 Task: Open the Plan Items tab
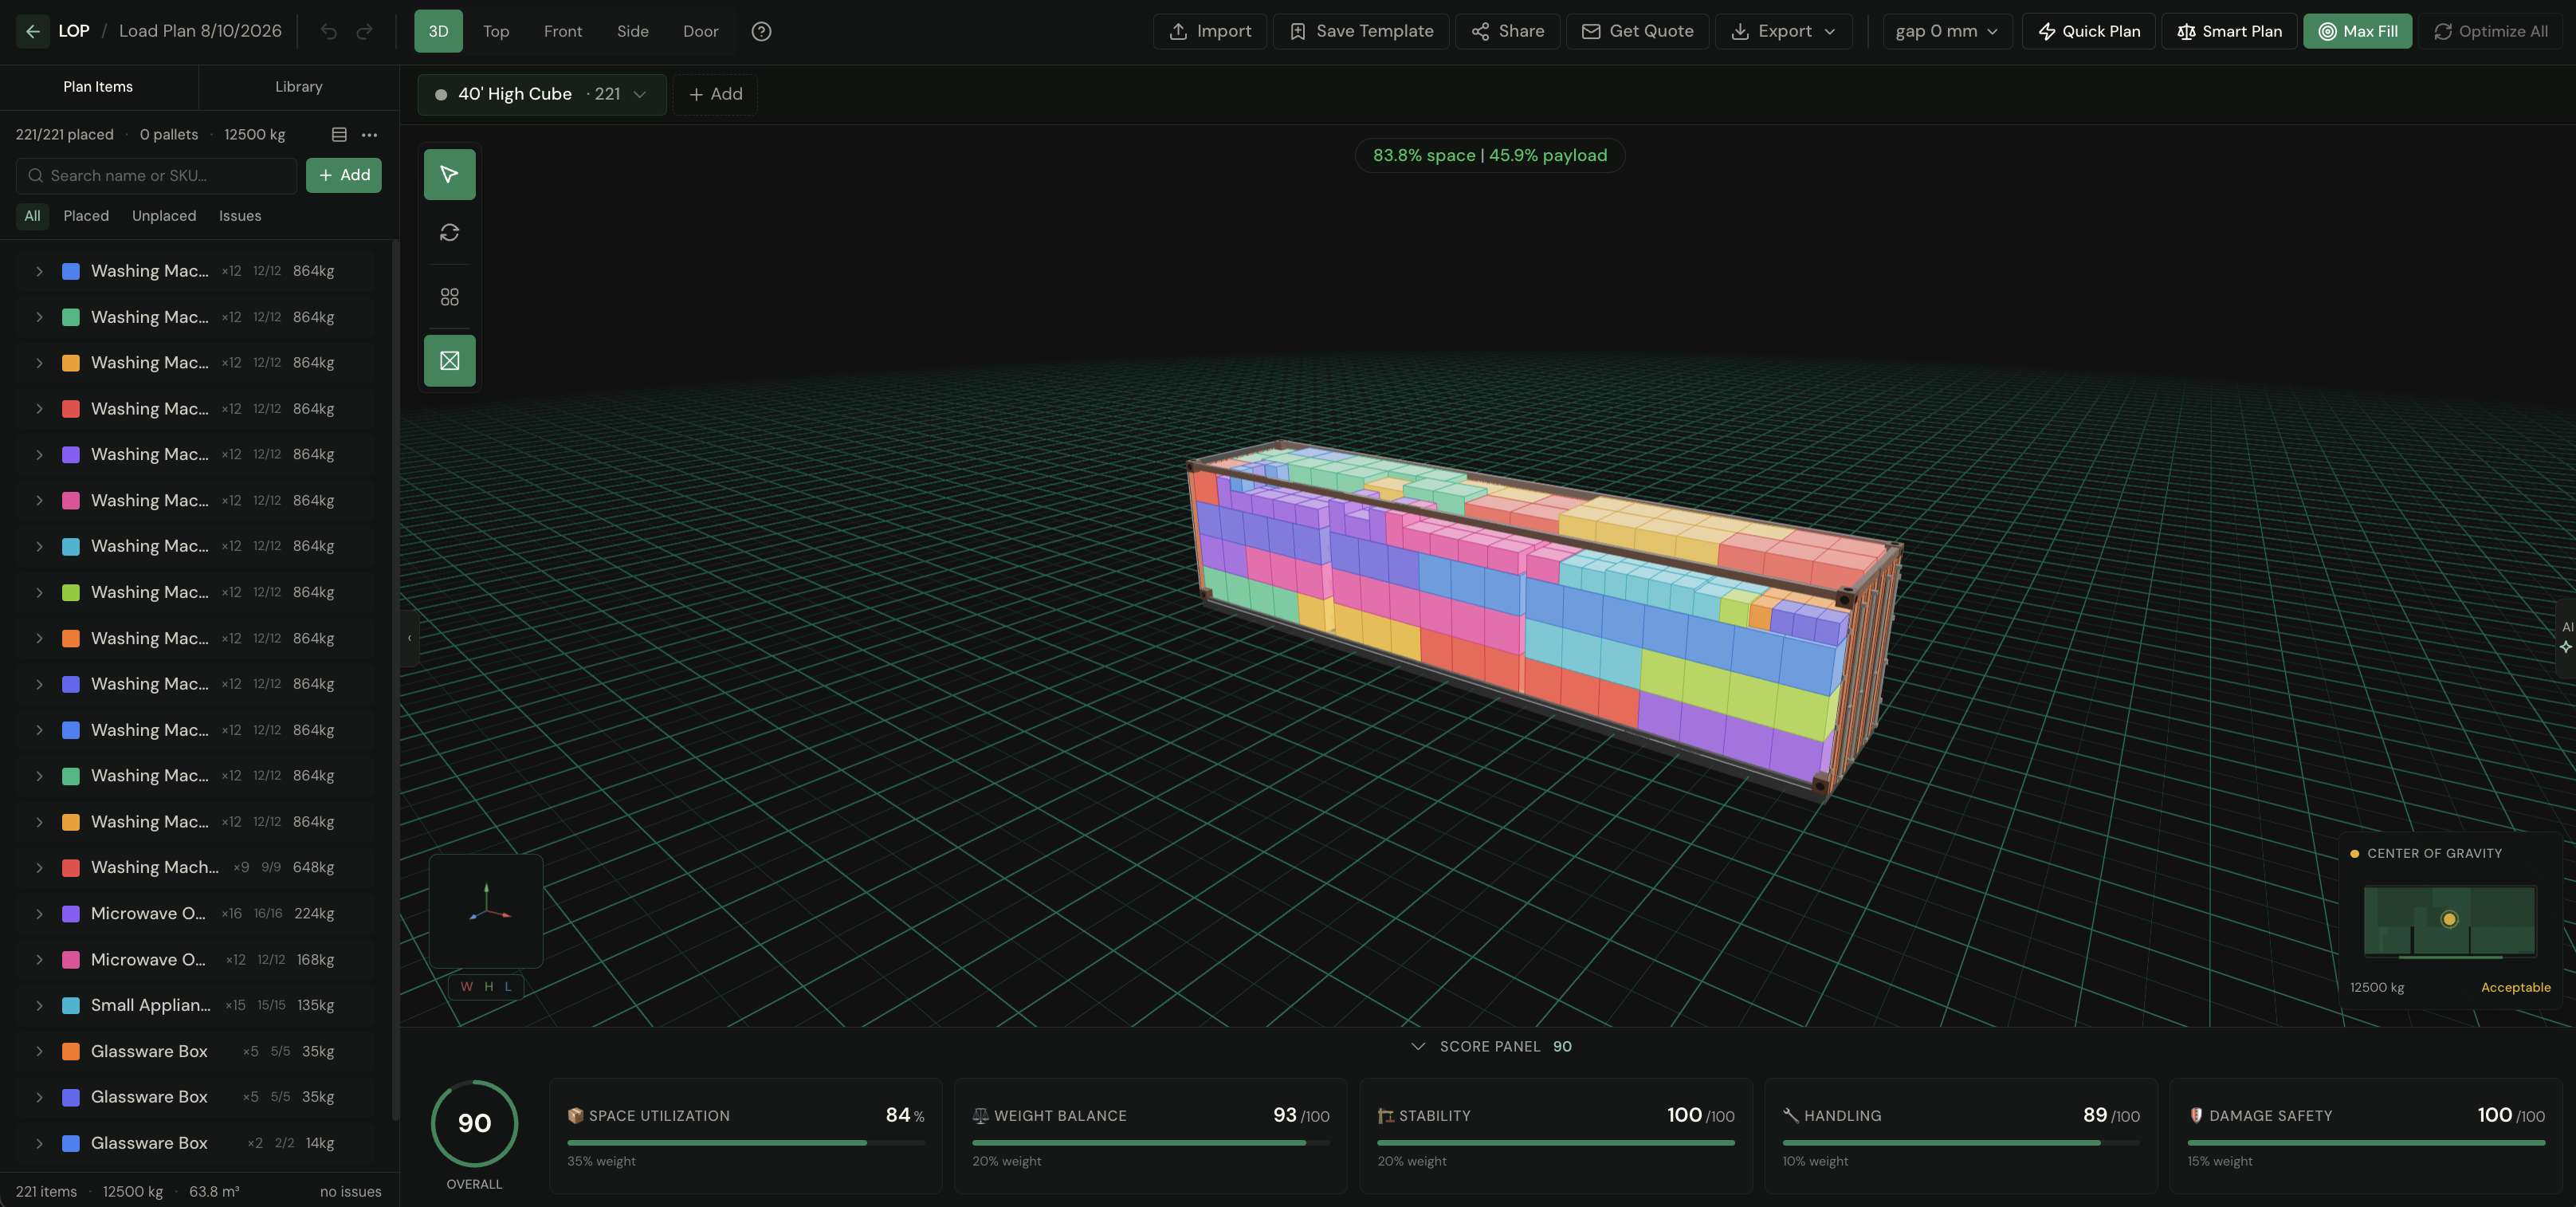[98, 87]
